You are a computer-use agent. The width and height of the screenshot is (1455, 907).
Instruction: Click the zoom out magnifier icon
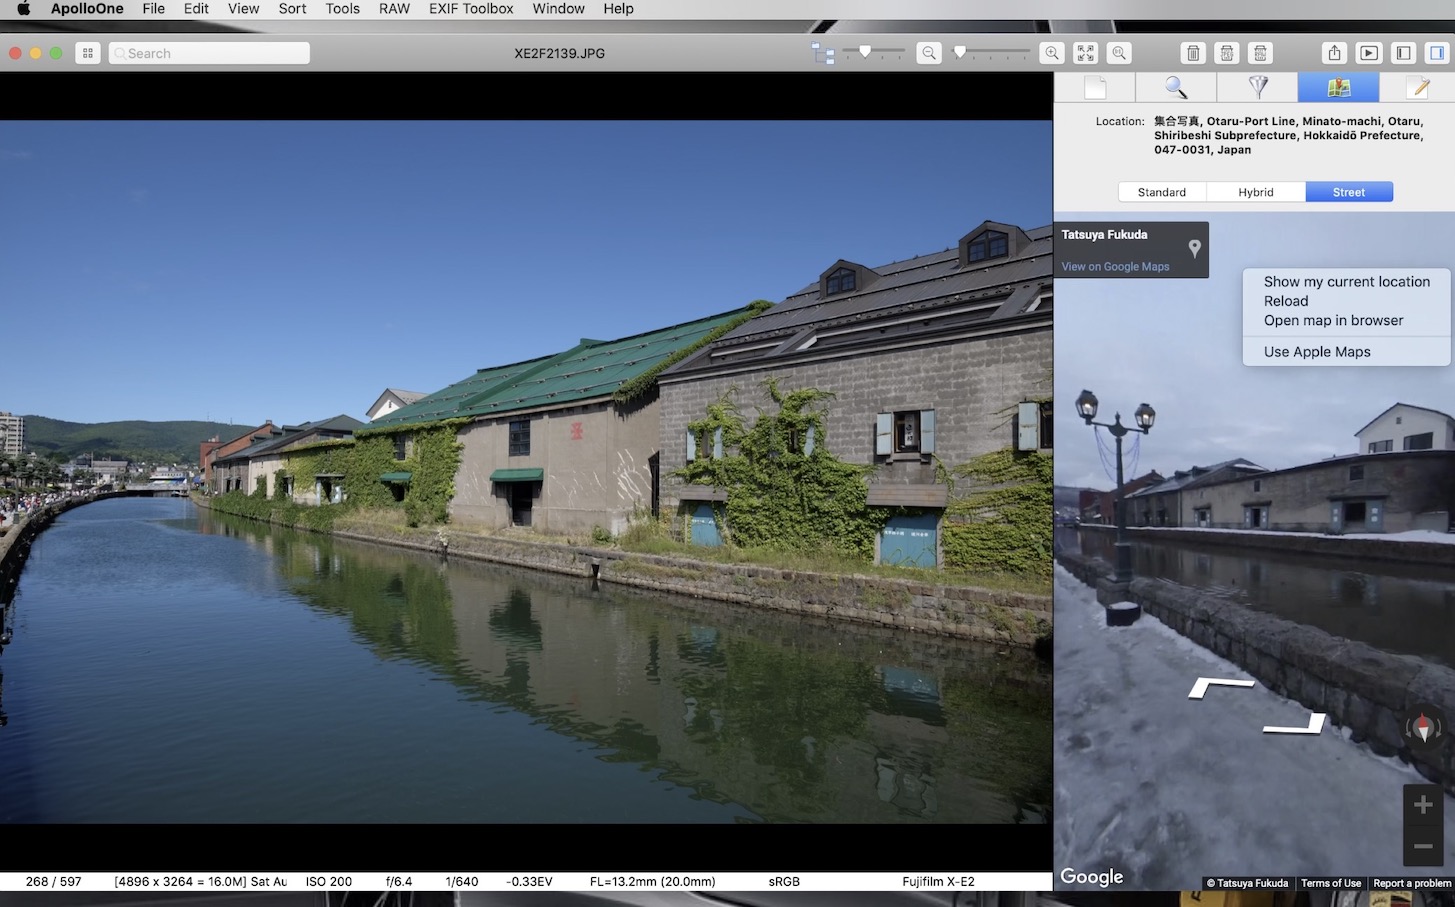(x=929, y=53)
